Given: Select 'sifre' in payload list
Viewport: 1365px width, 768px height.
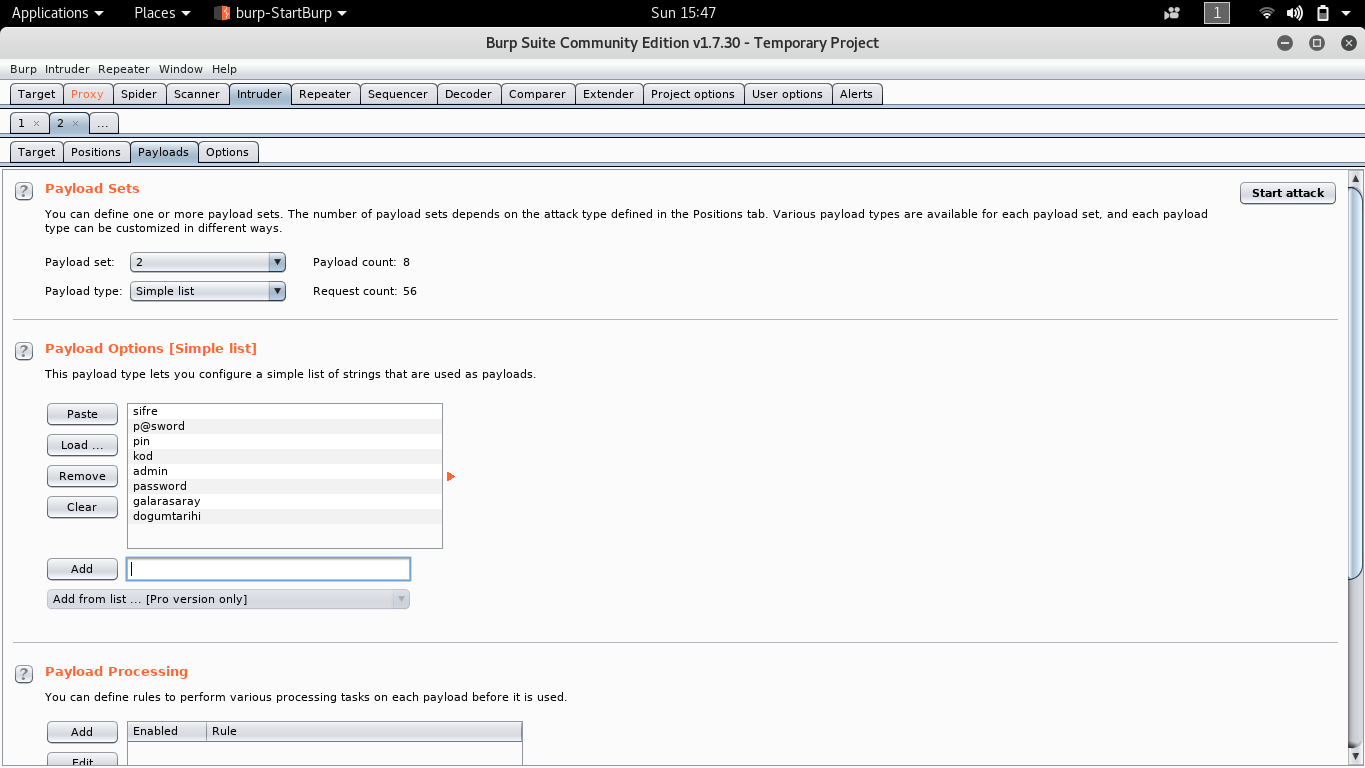Looking at the screenshot, I should tap(285, 411).
